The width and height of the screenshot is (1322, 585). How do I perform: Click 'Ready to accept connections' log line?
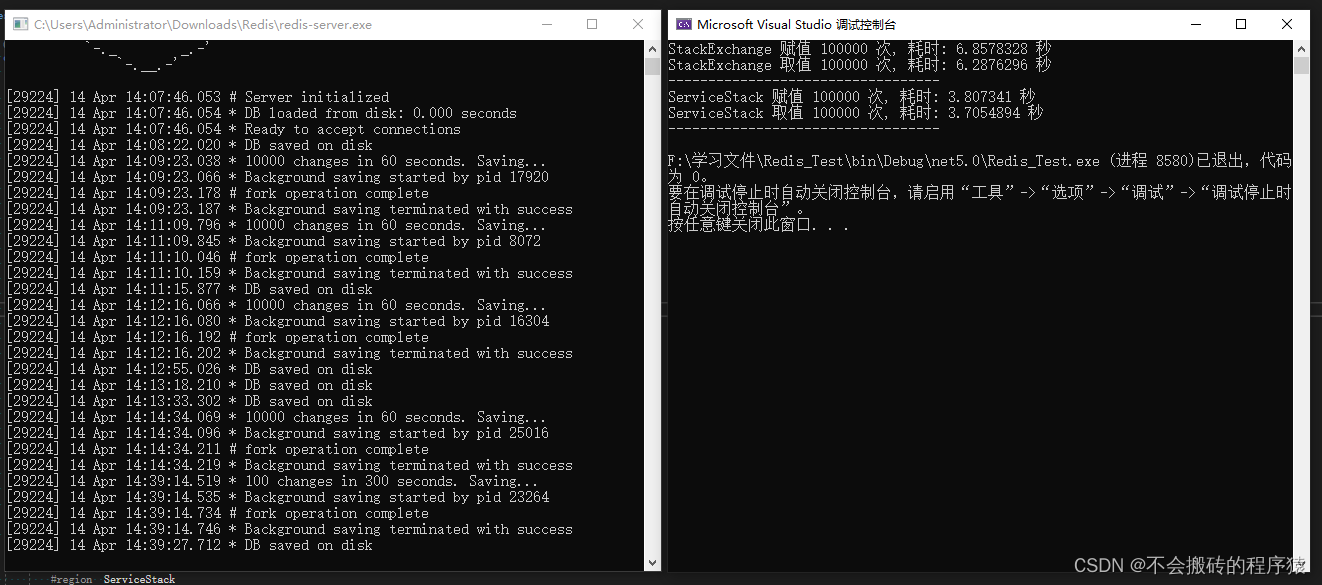coord(233,129)
